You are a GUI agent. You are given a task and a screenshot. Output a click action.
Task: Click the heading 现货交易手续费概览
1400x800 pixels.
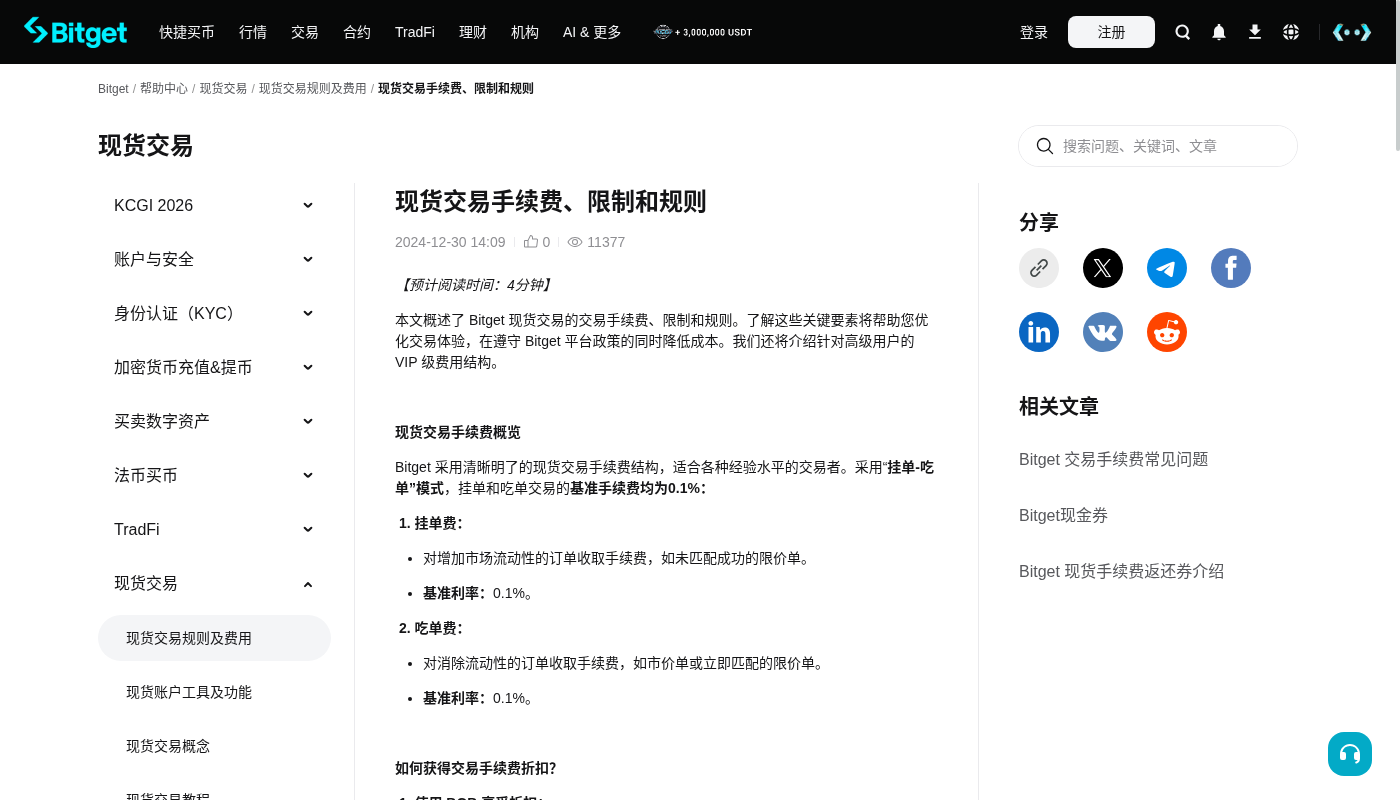[x=458, y=433]
